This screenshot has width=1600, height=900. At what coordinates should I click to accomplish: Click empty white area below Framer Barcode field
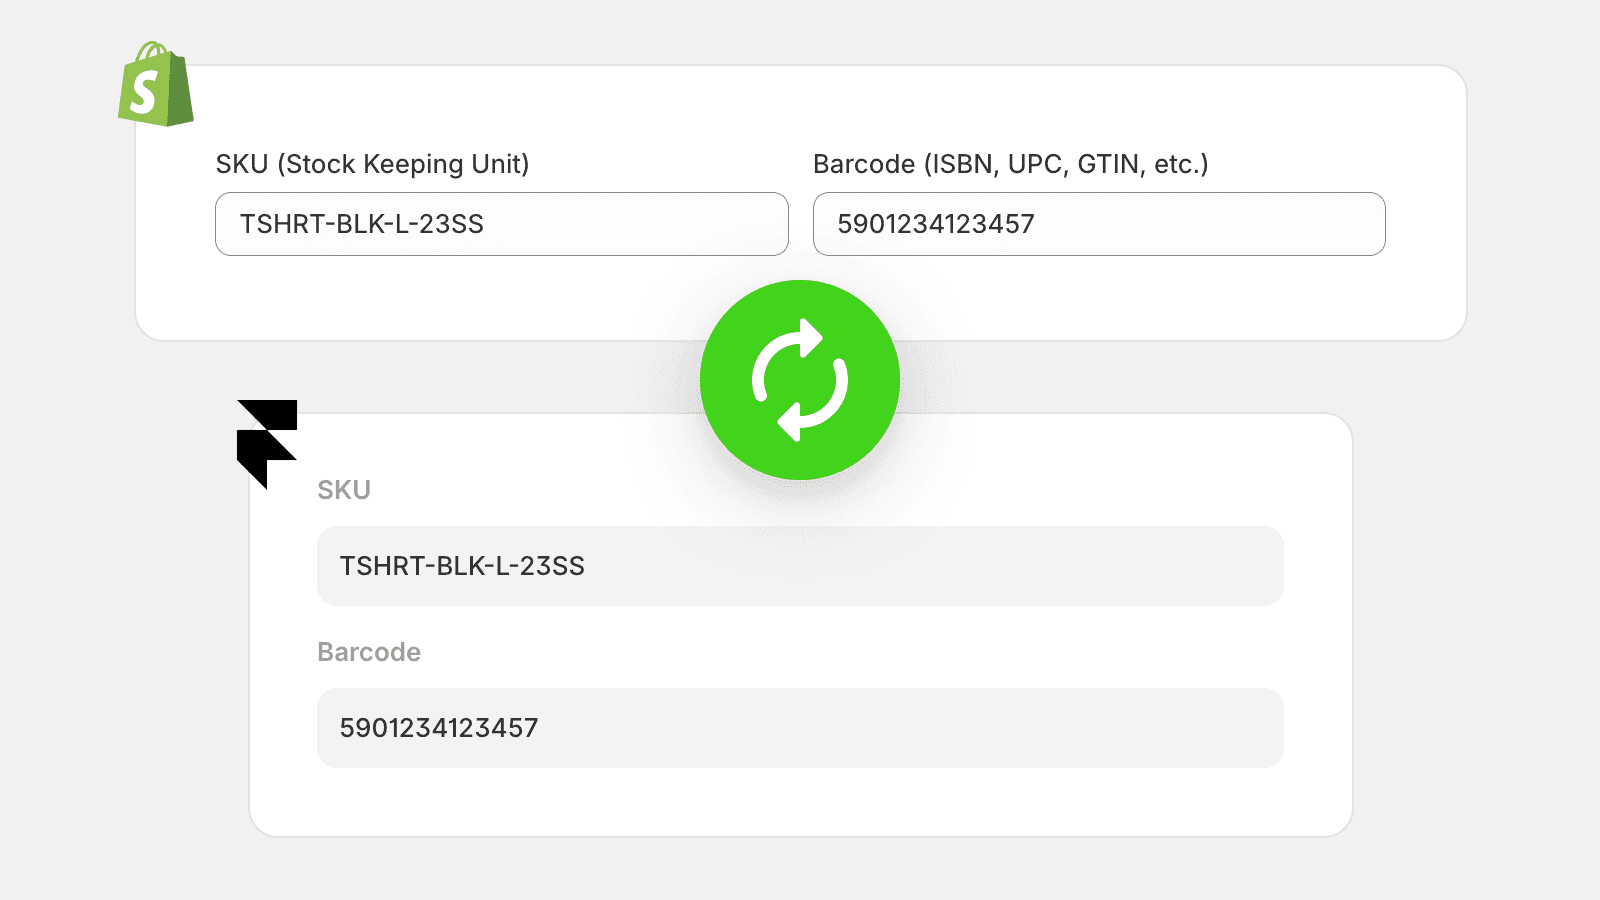click(x=800, y=802)
